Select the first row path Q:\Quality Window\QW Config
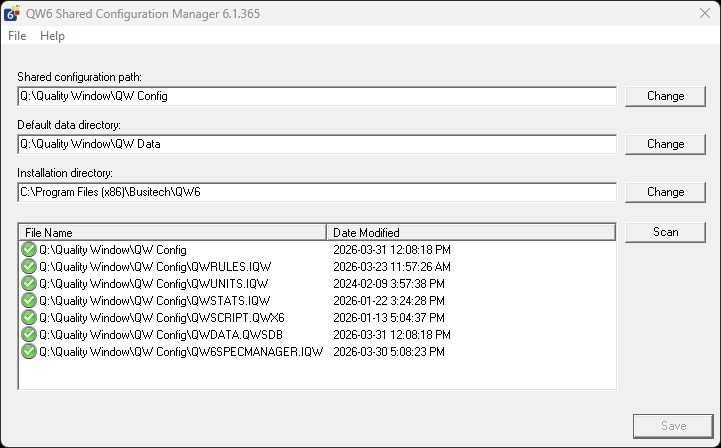The image size is (721, 448). (x=113, y=250)
